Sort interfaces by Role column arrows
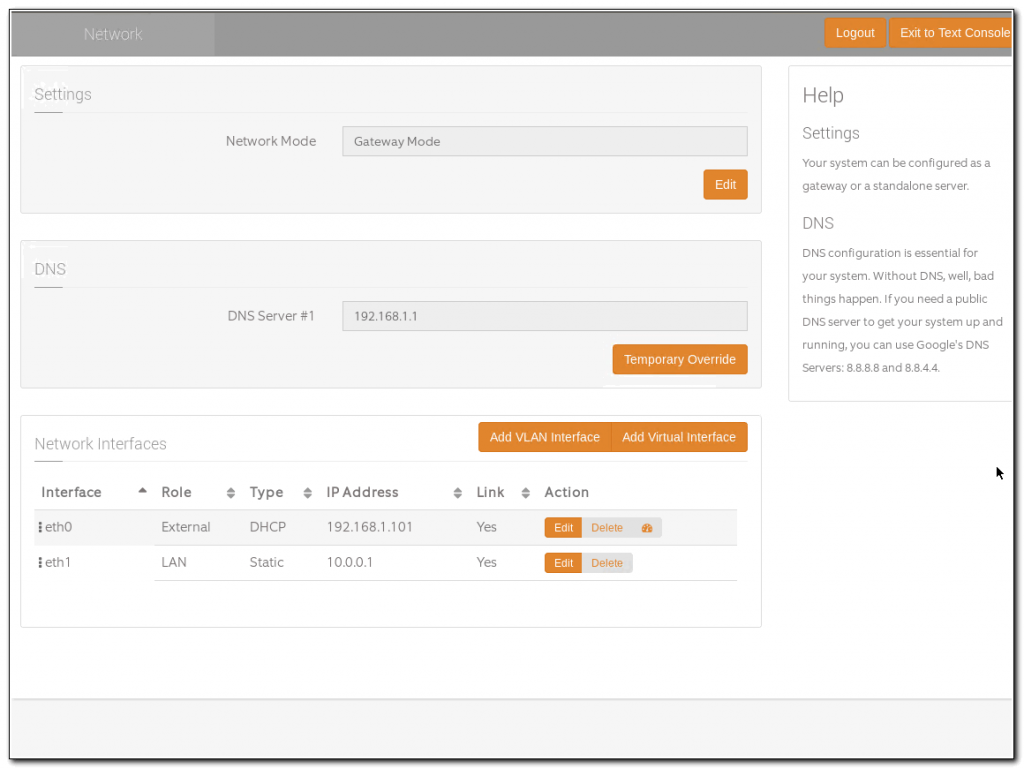The image size is (1024, 769). (x=231, y=493)
